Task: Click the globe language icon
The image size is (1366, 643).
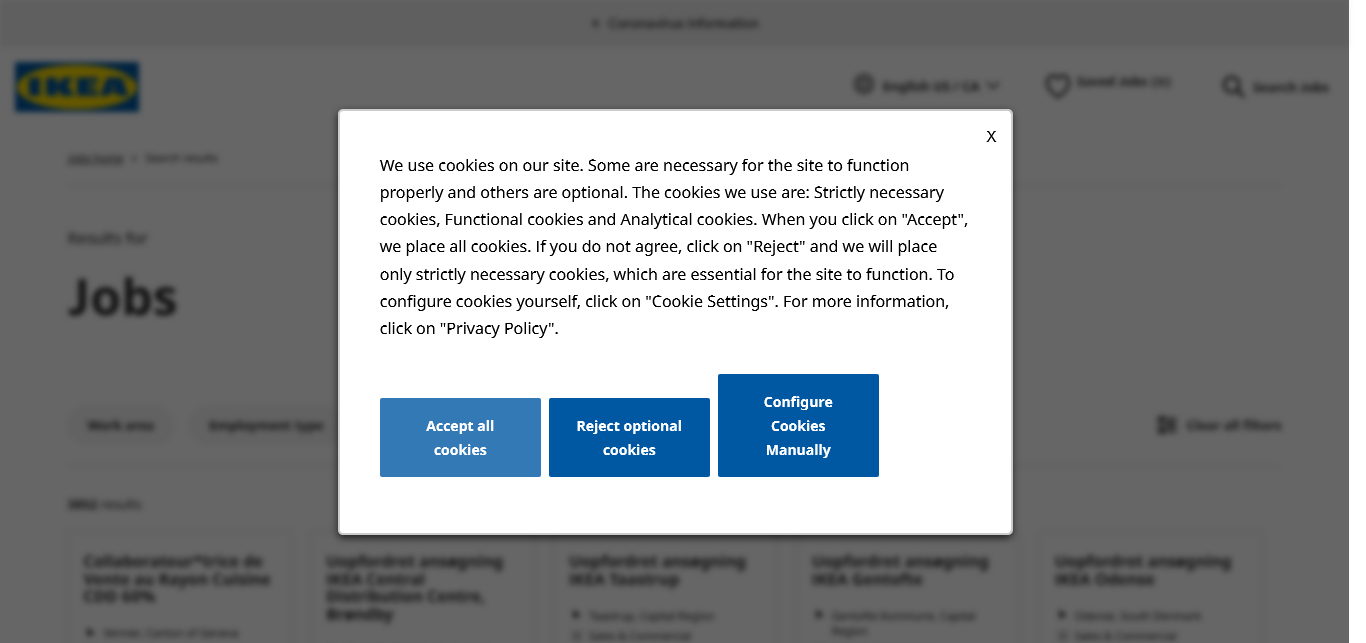Action: 864,85
